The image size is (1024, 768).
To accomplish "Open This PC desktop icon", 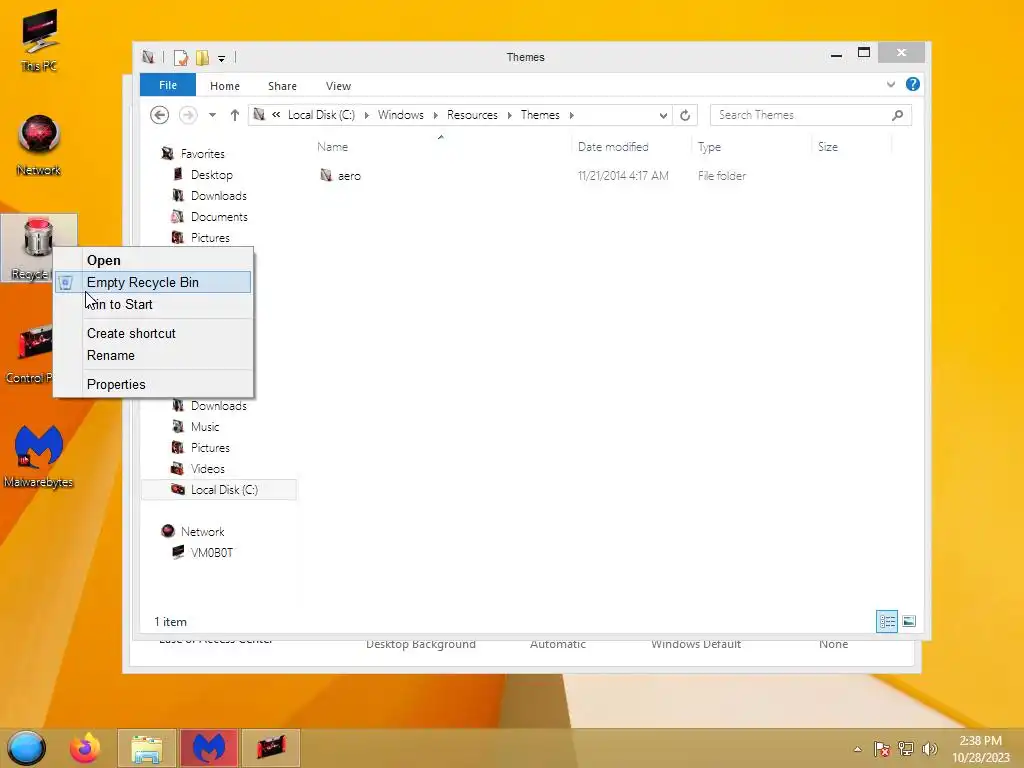I will (x=39, y=40).
